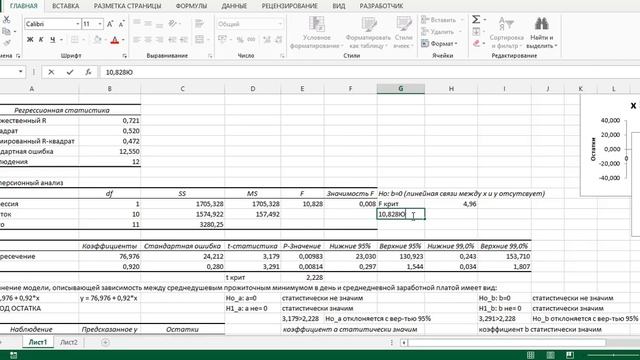Expand the font color dropdown arrow
This screenshot has height=360, width=640.
[x=123, y=40]
